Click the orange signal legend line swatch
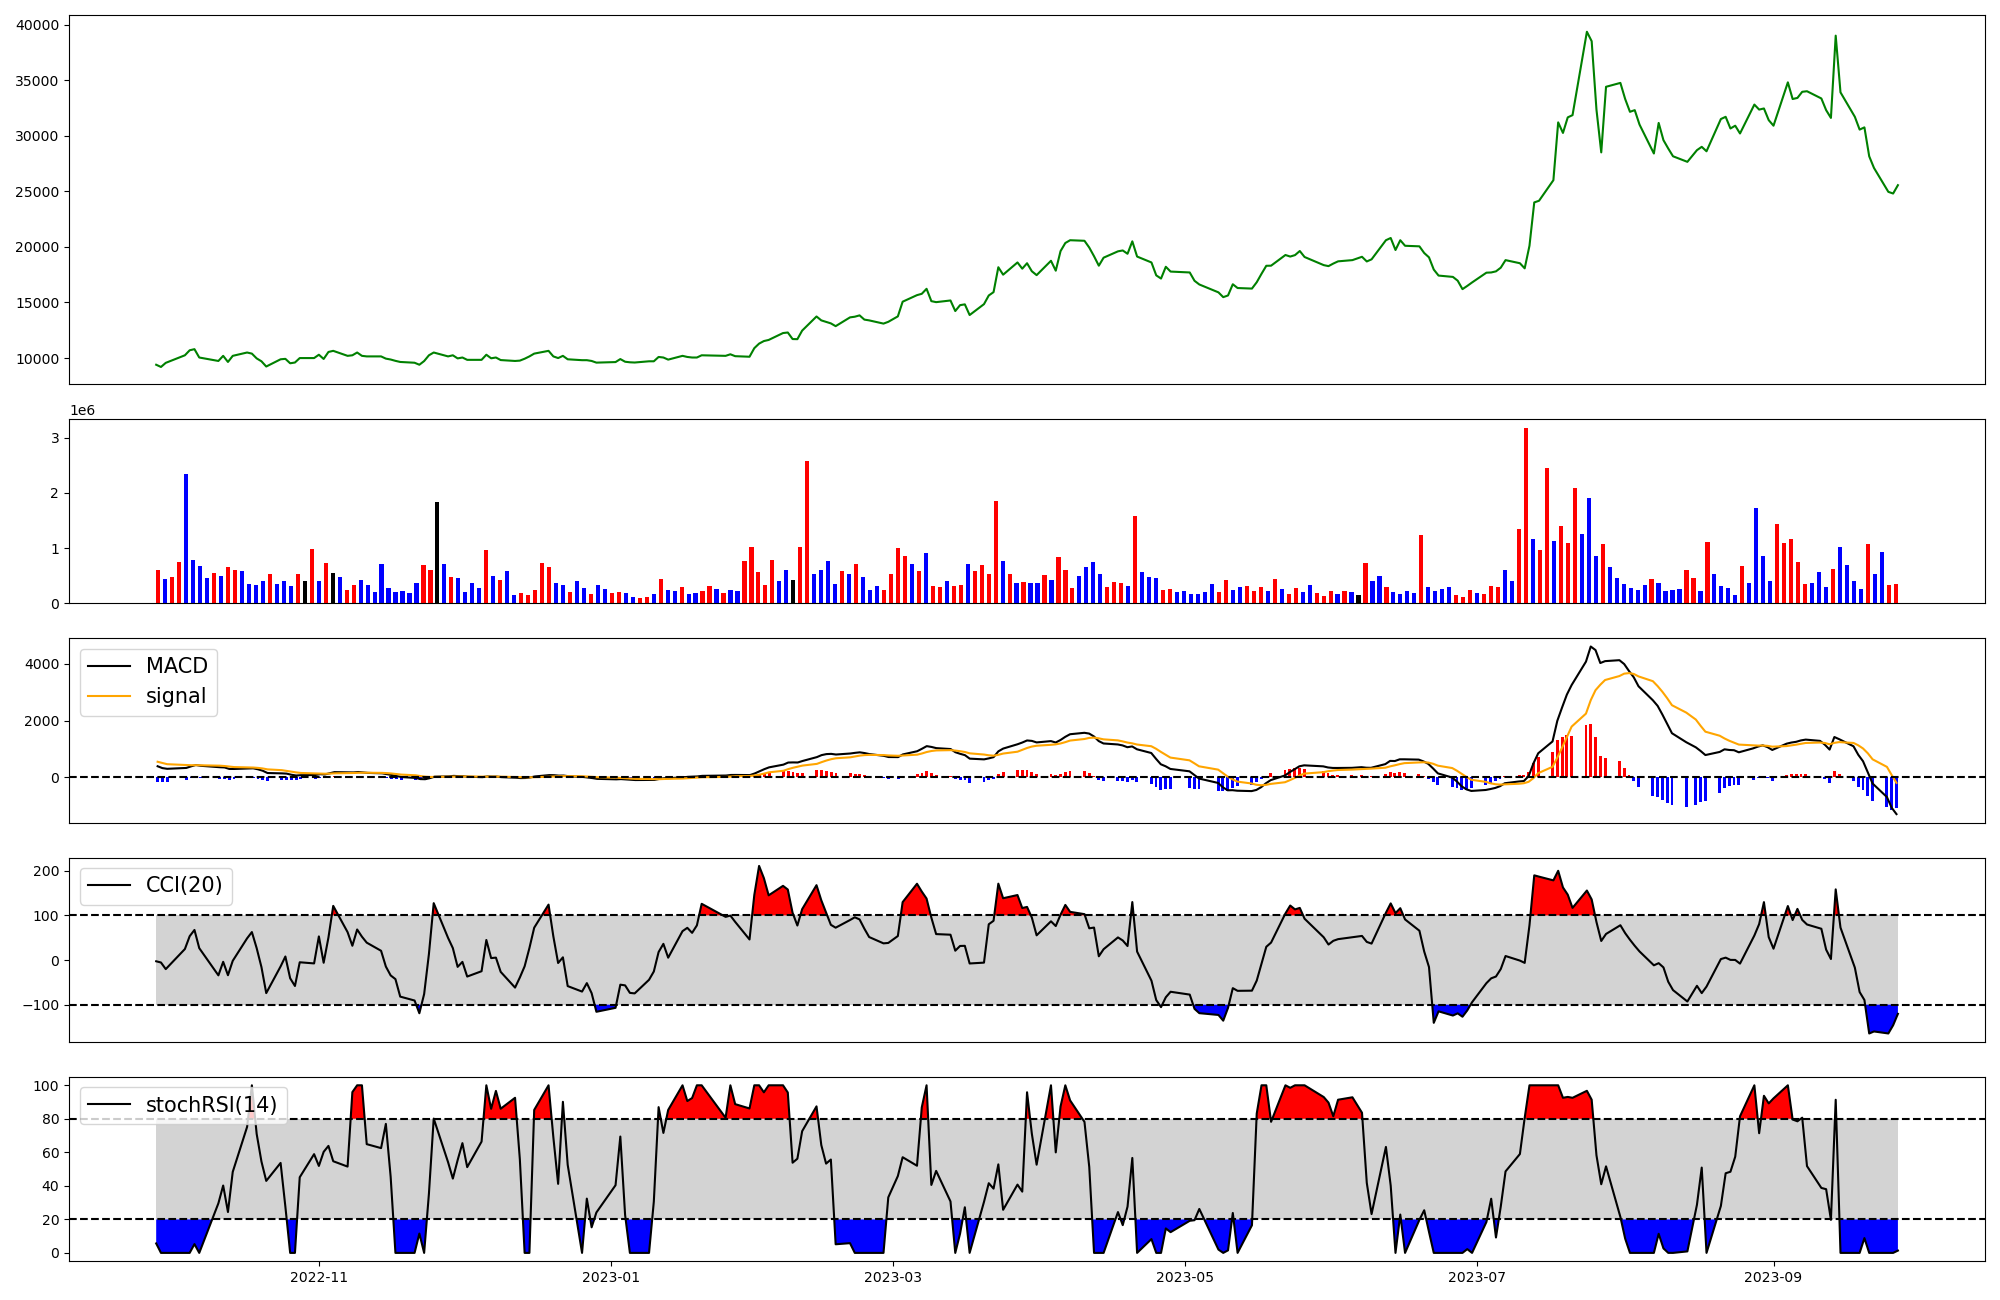The height and width of the screenshot is (1300, 2000). pyautogui.click(x=109, y=696)
